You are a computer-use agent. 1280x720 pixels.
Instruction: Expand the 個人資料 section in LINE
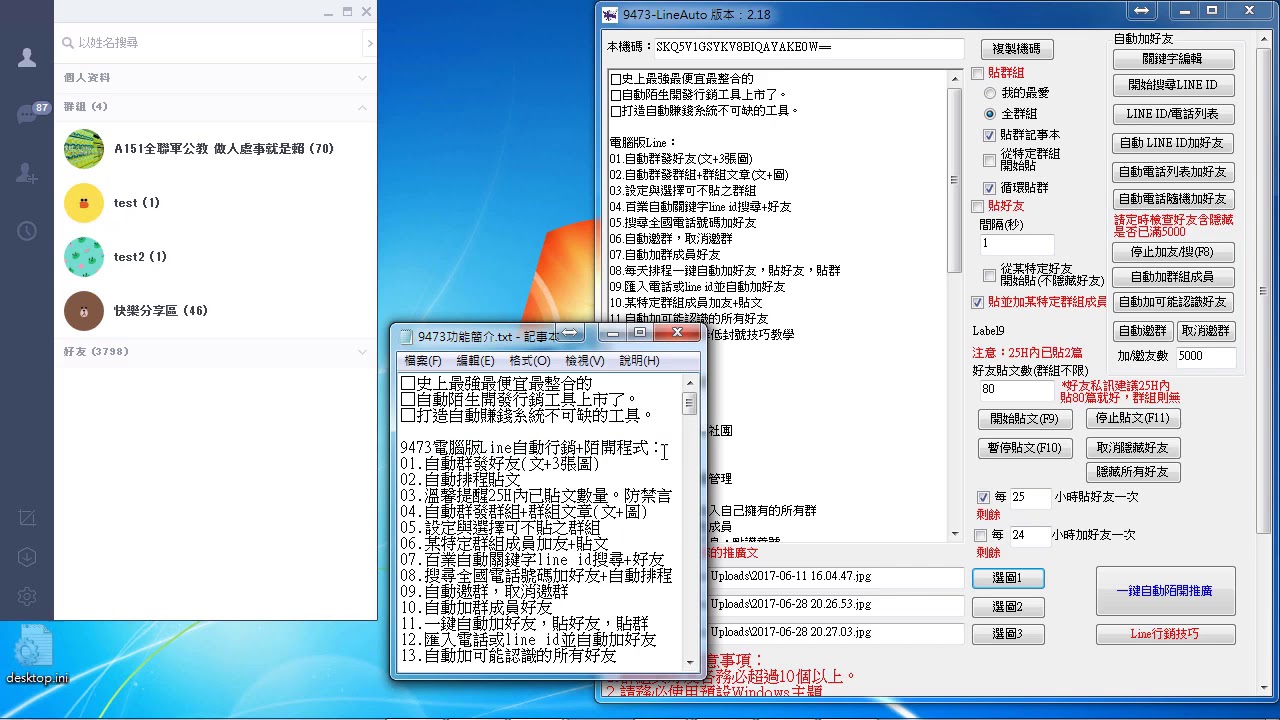click(363, 78)
